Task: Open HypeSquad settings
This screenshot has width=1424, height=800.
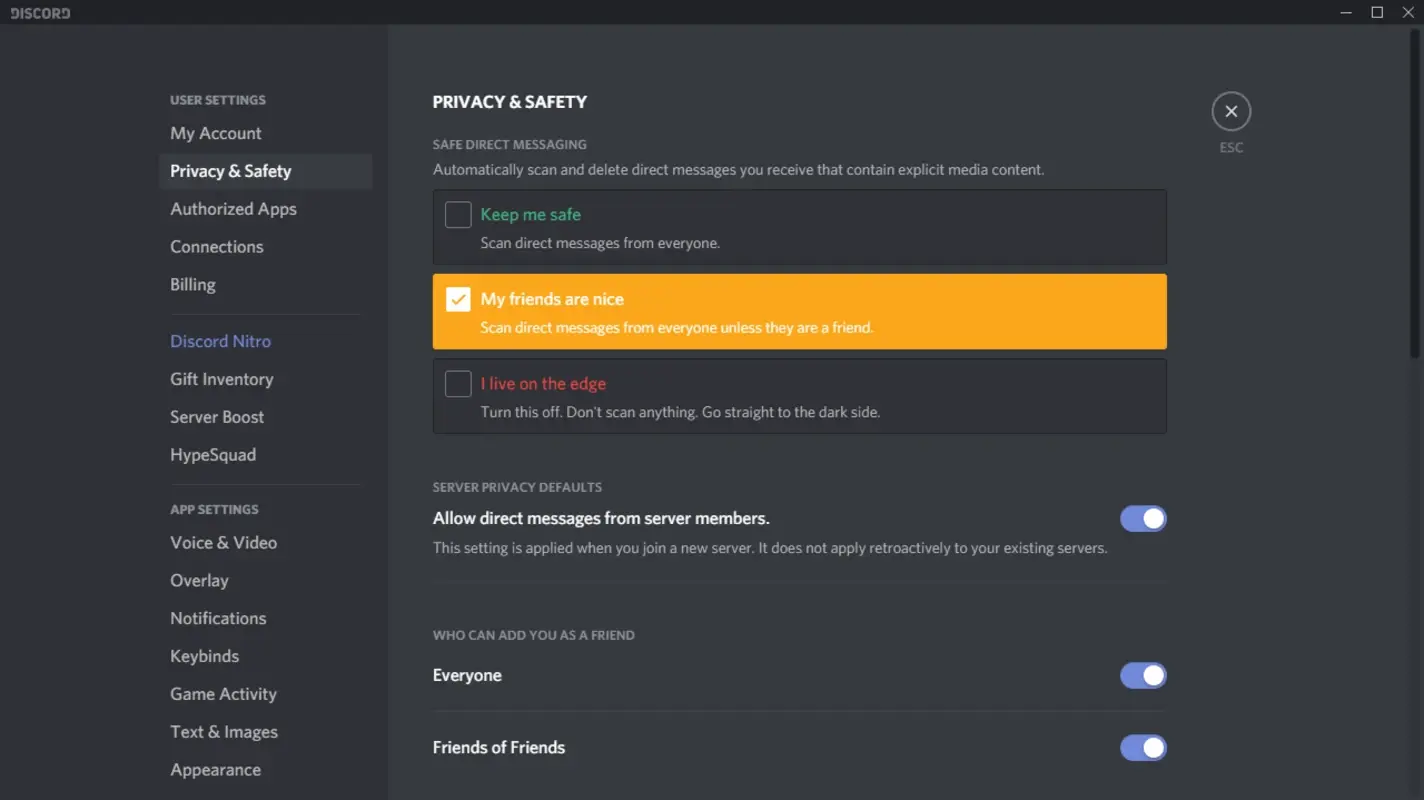Action: (213, 455)
